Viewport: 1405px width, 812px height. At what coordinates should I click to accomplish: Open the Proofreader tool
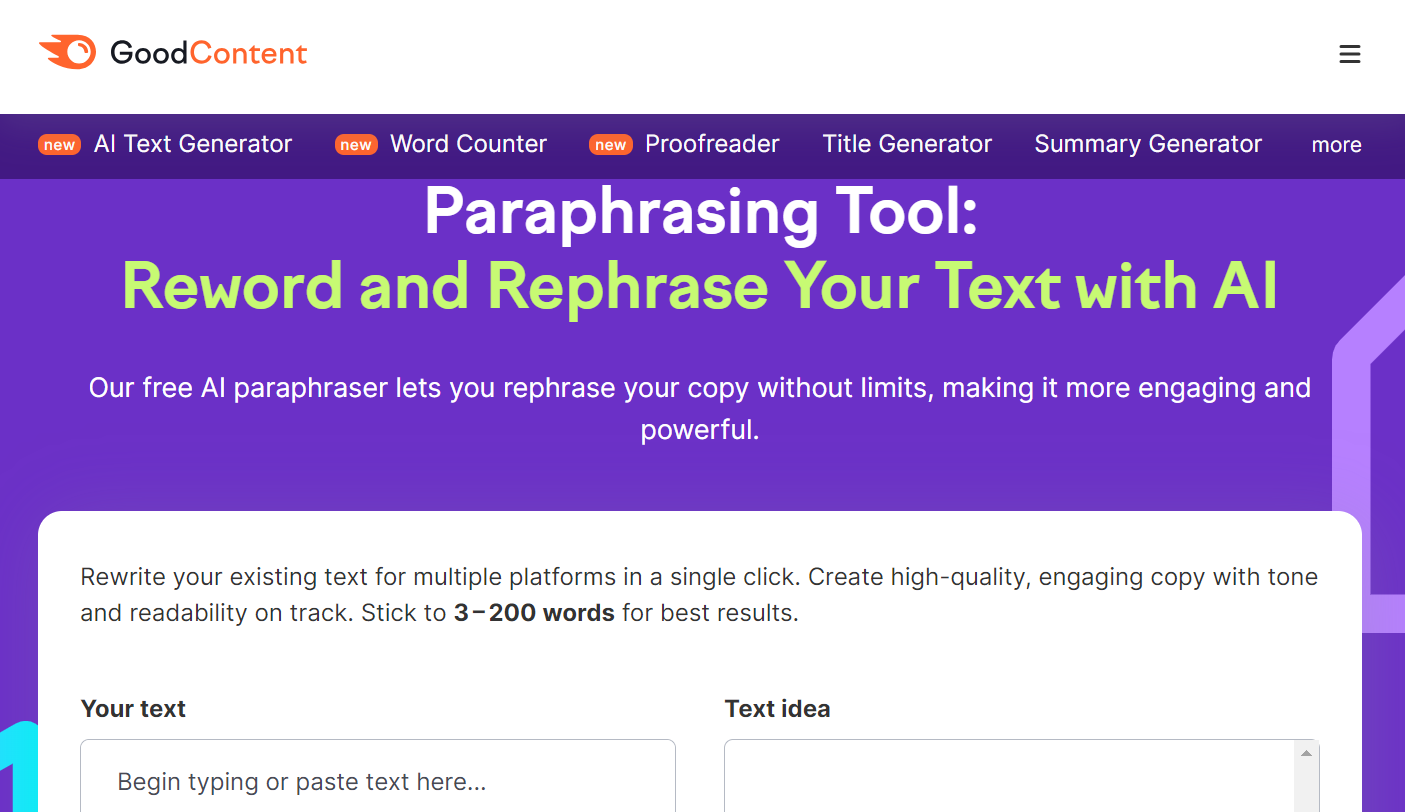pyautogui.click(x=712, y=144)
